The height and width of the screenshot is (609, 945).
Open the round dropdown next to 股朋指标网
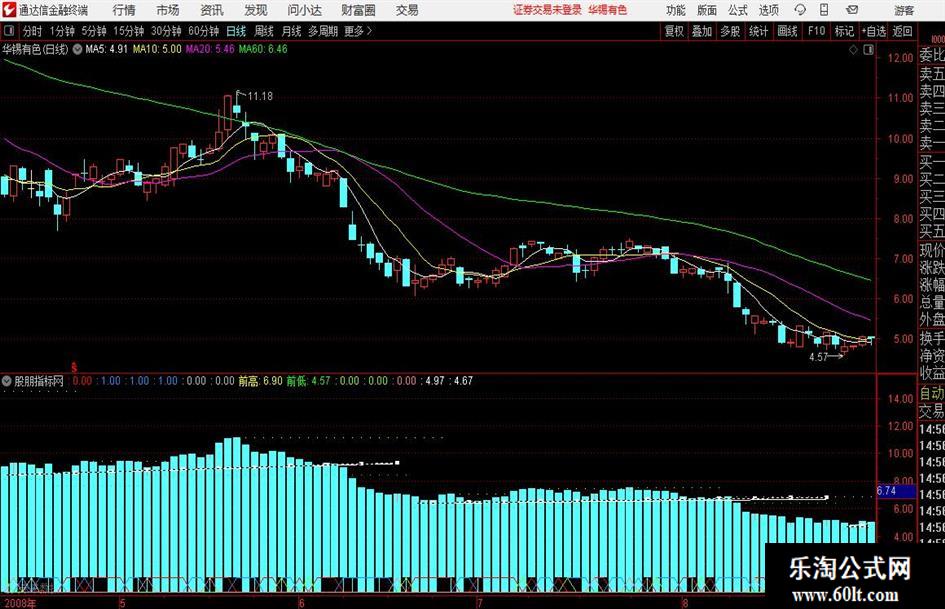click(x=7, y=381)
